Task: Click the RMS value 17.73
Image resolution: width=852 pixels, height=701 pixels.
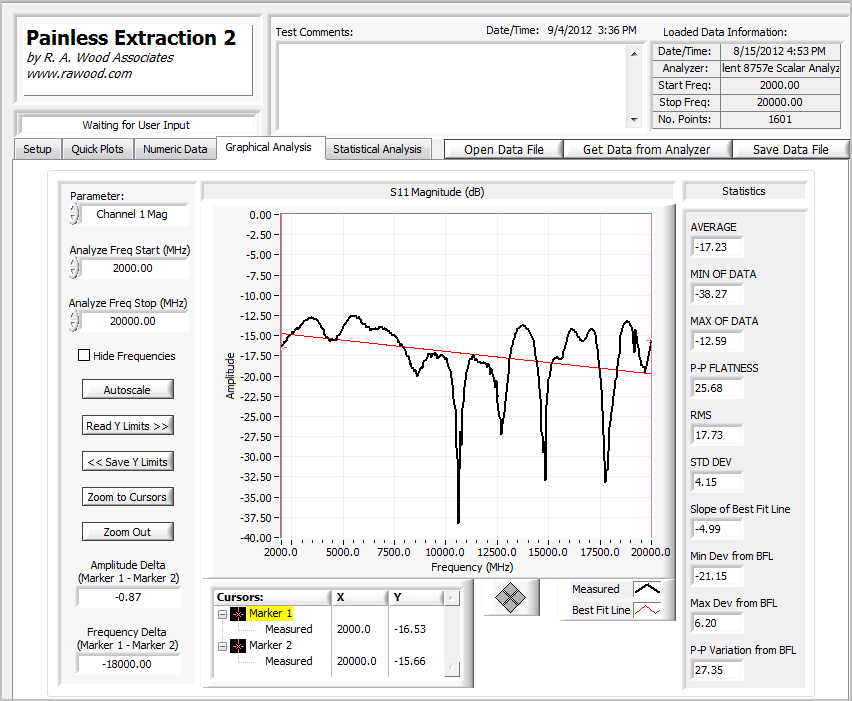Action: coord(717,435)
